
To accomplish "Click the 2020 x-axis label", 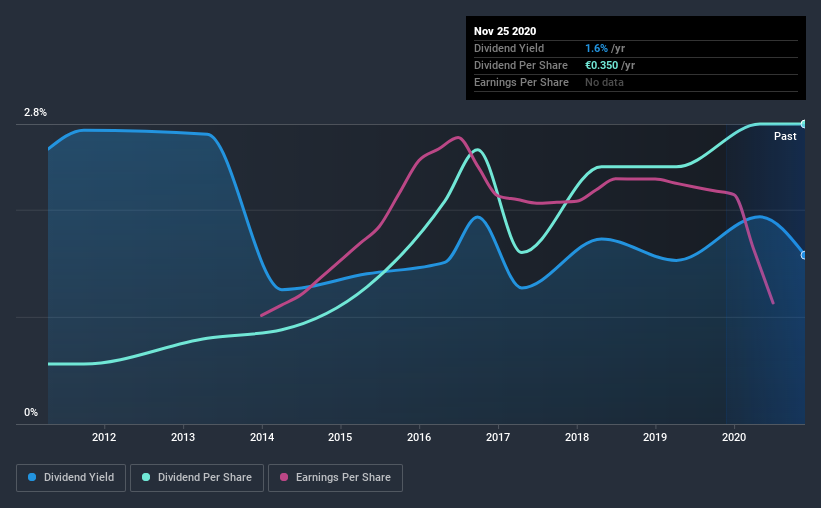I will [x=734, y=437].
